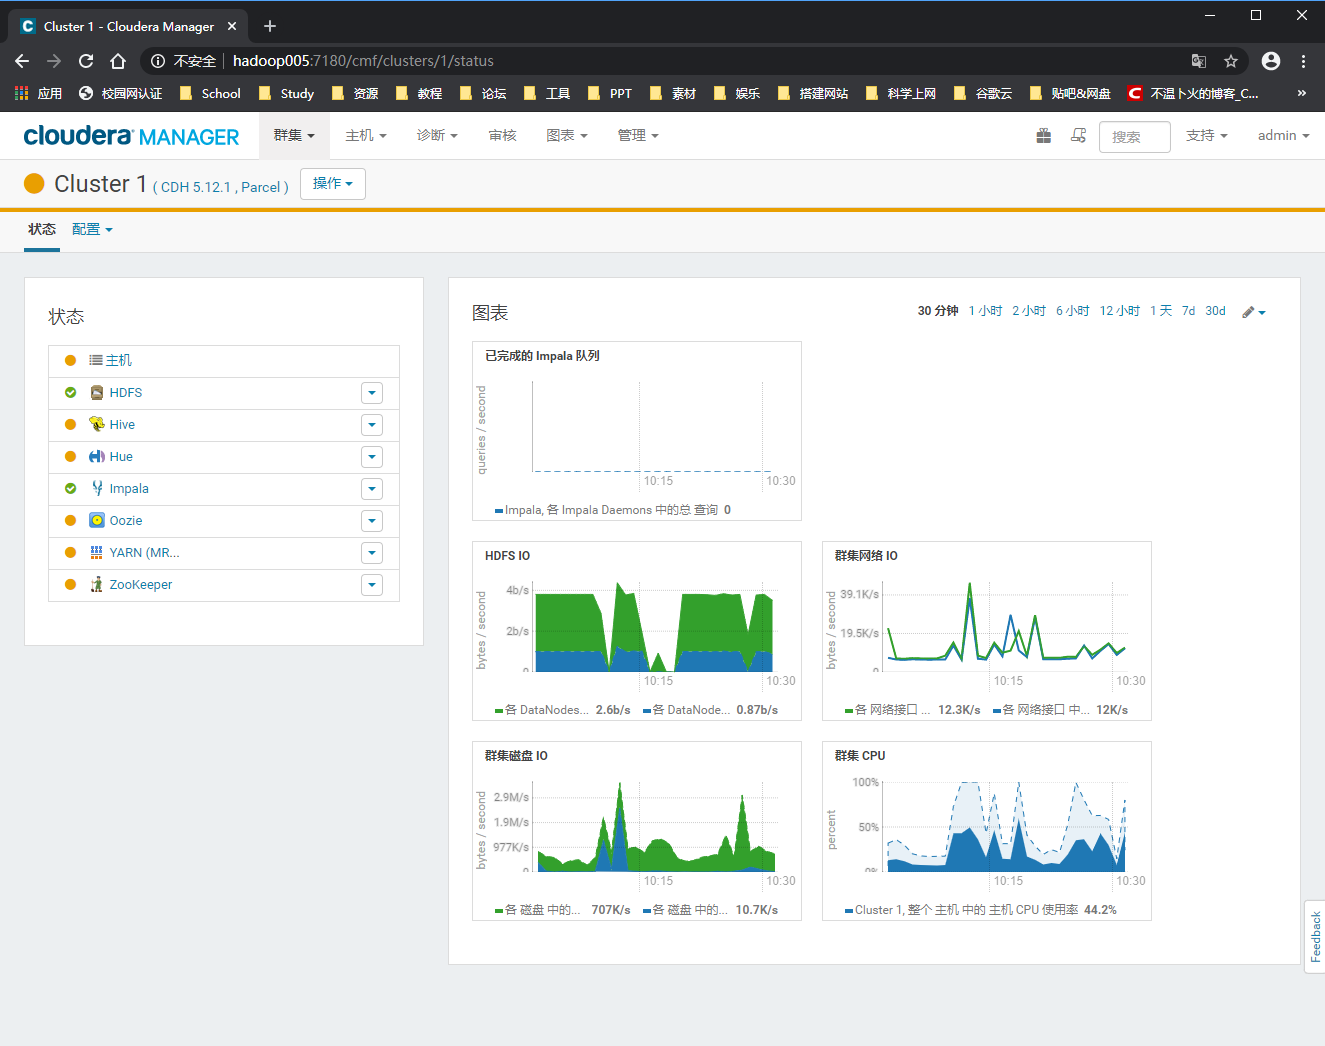Click the browser address bar URL

pos(363,61)
